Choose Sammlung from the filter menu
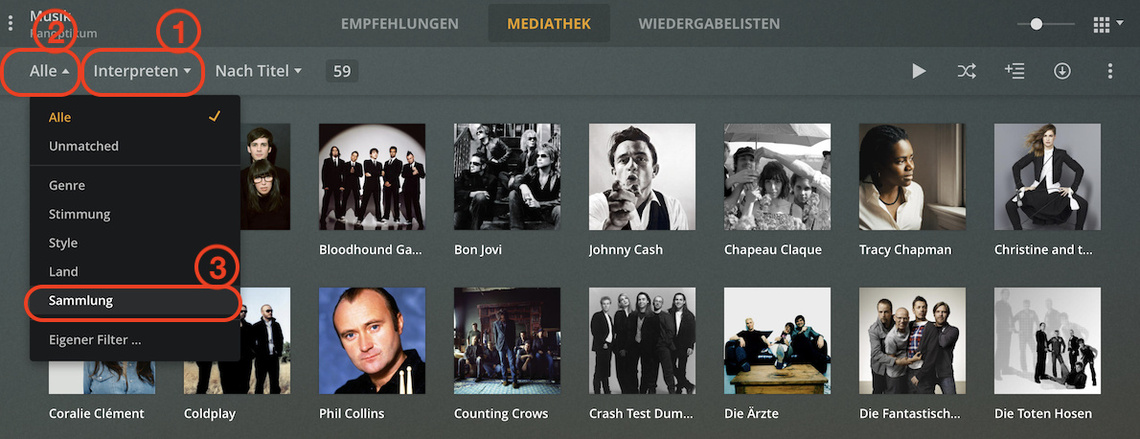This screenshot has width=1140, height=439. click(x=135, y=300)
